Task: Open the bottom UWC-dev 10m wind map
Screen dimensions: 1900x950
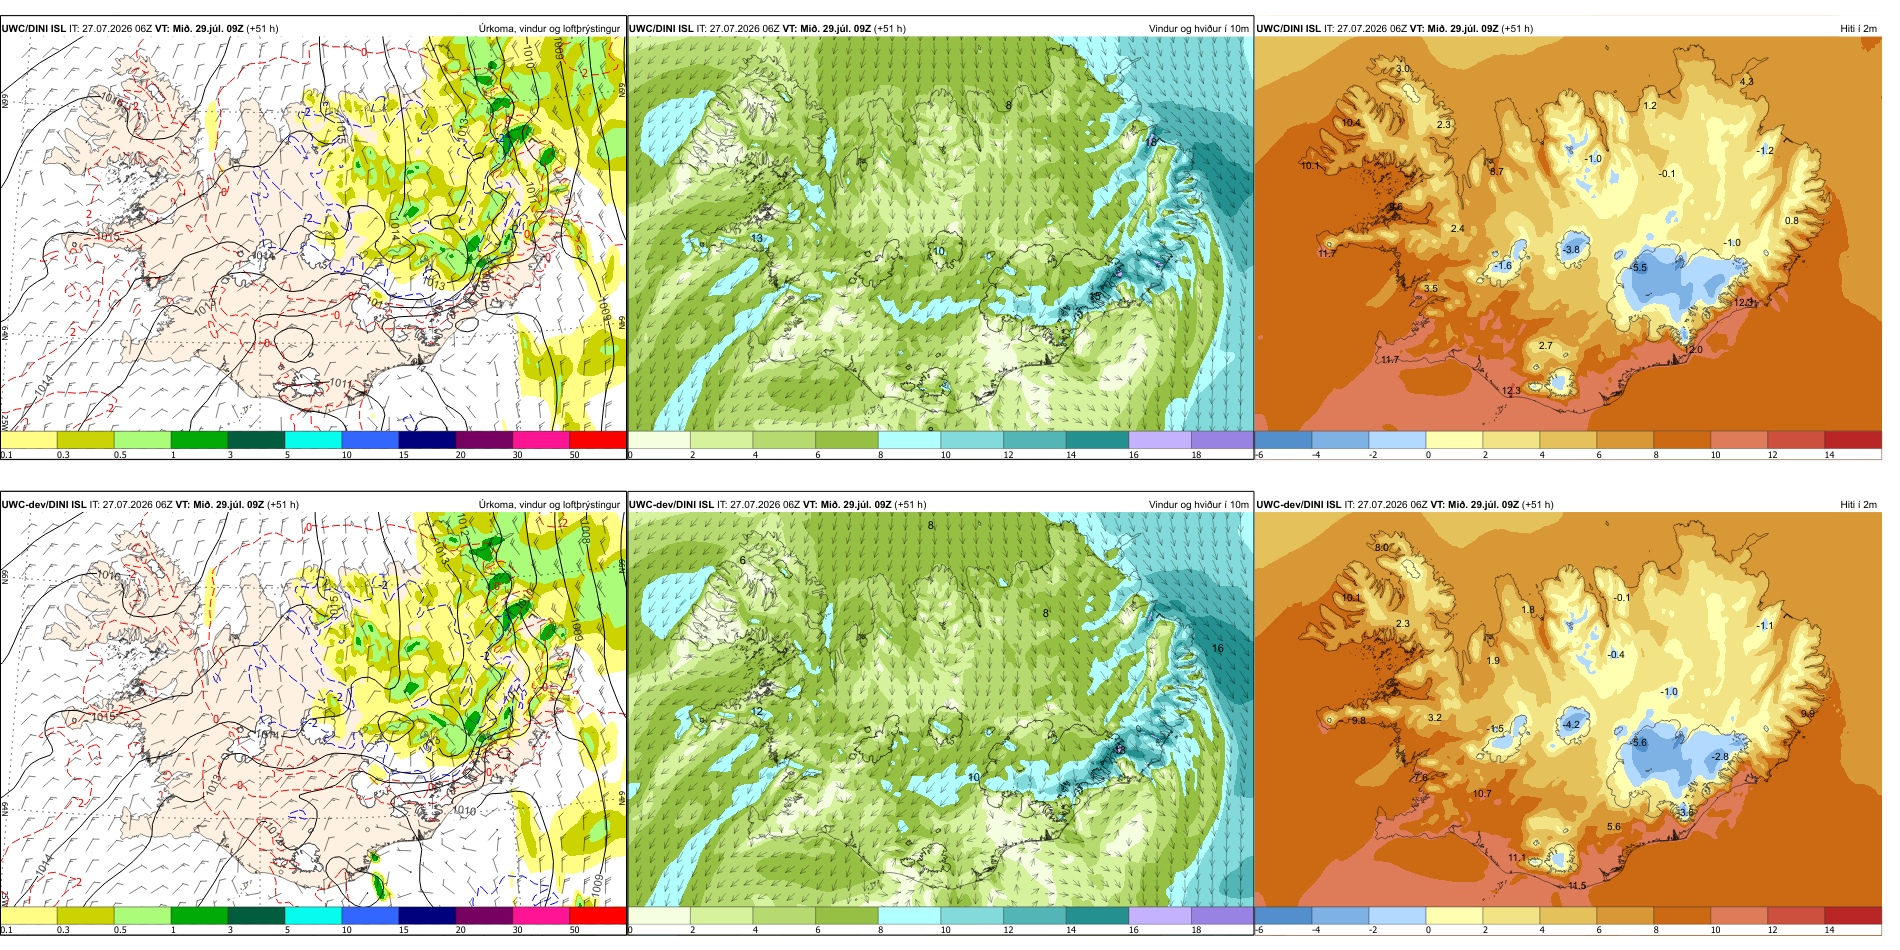Action: (940, 710)
